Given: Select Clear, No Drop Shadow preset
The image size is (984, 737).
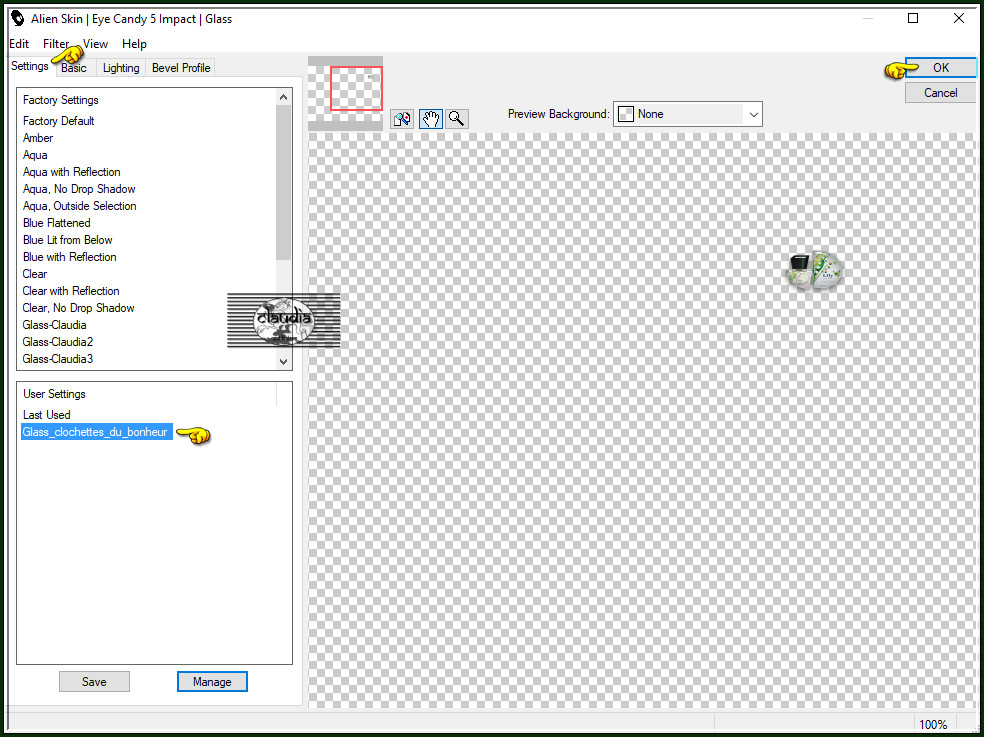Looking at the screenshot, I should coord(78,308).
